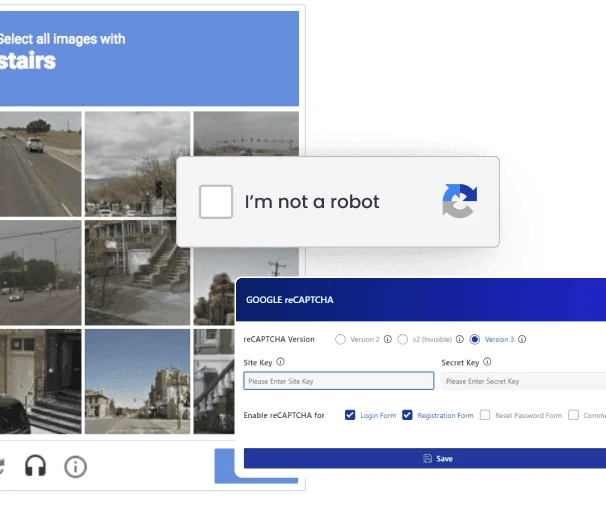Check the I'm not a robot box

[216, 202]
